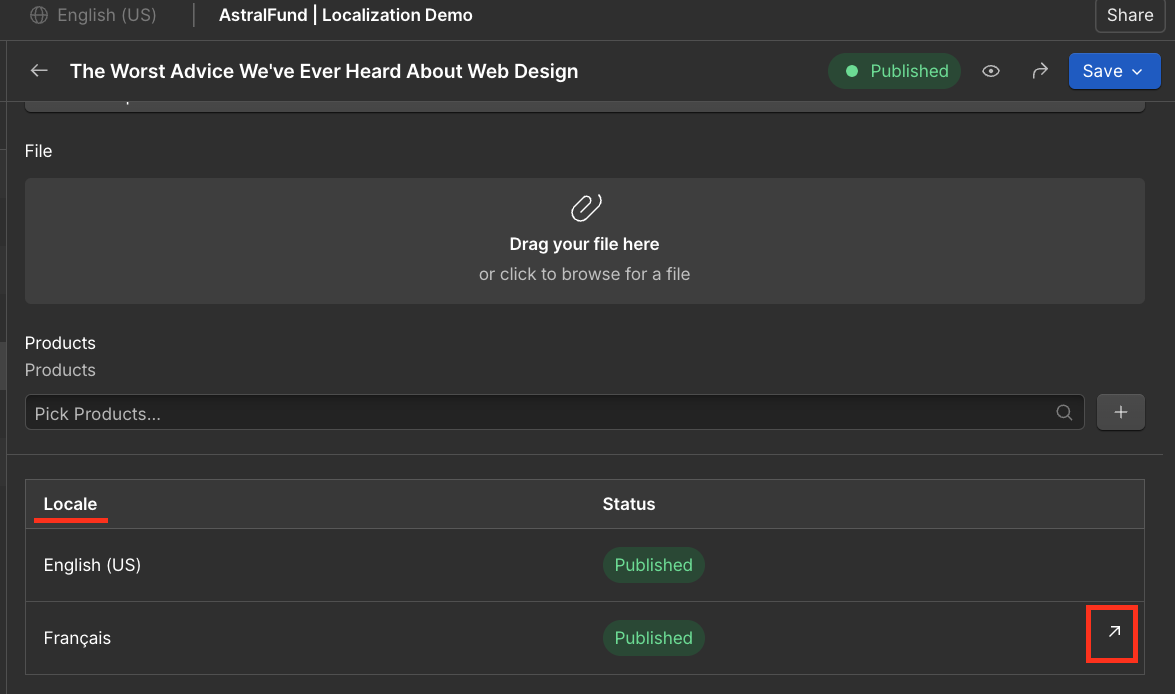
Task: Open the Save dropdown button
Action: [x=1114, y=71]
